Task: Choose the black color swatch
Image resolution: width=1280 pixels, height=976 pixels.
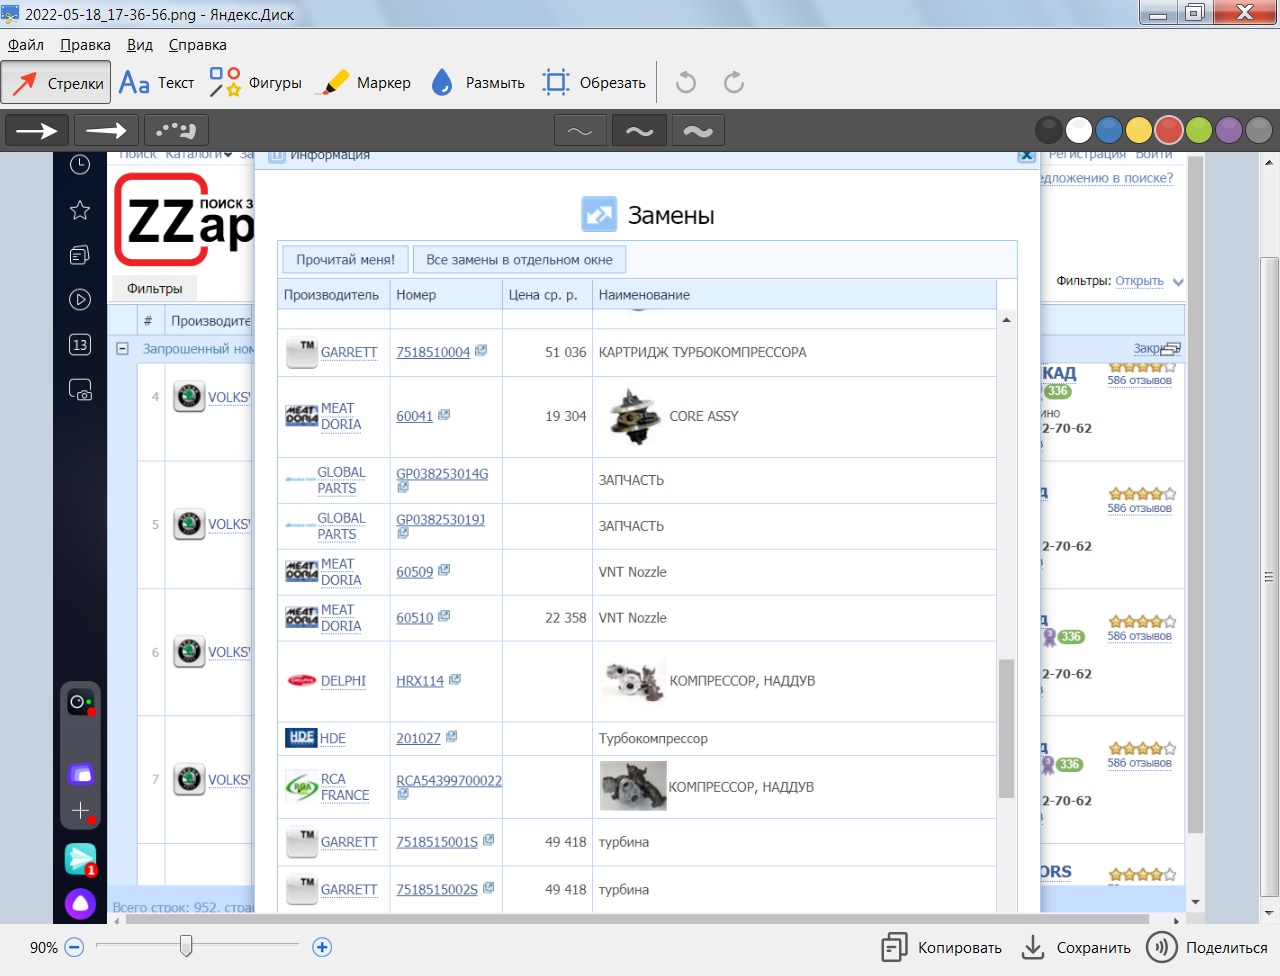Action: point(1049,130)
